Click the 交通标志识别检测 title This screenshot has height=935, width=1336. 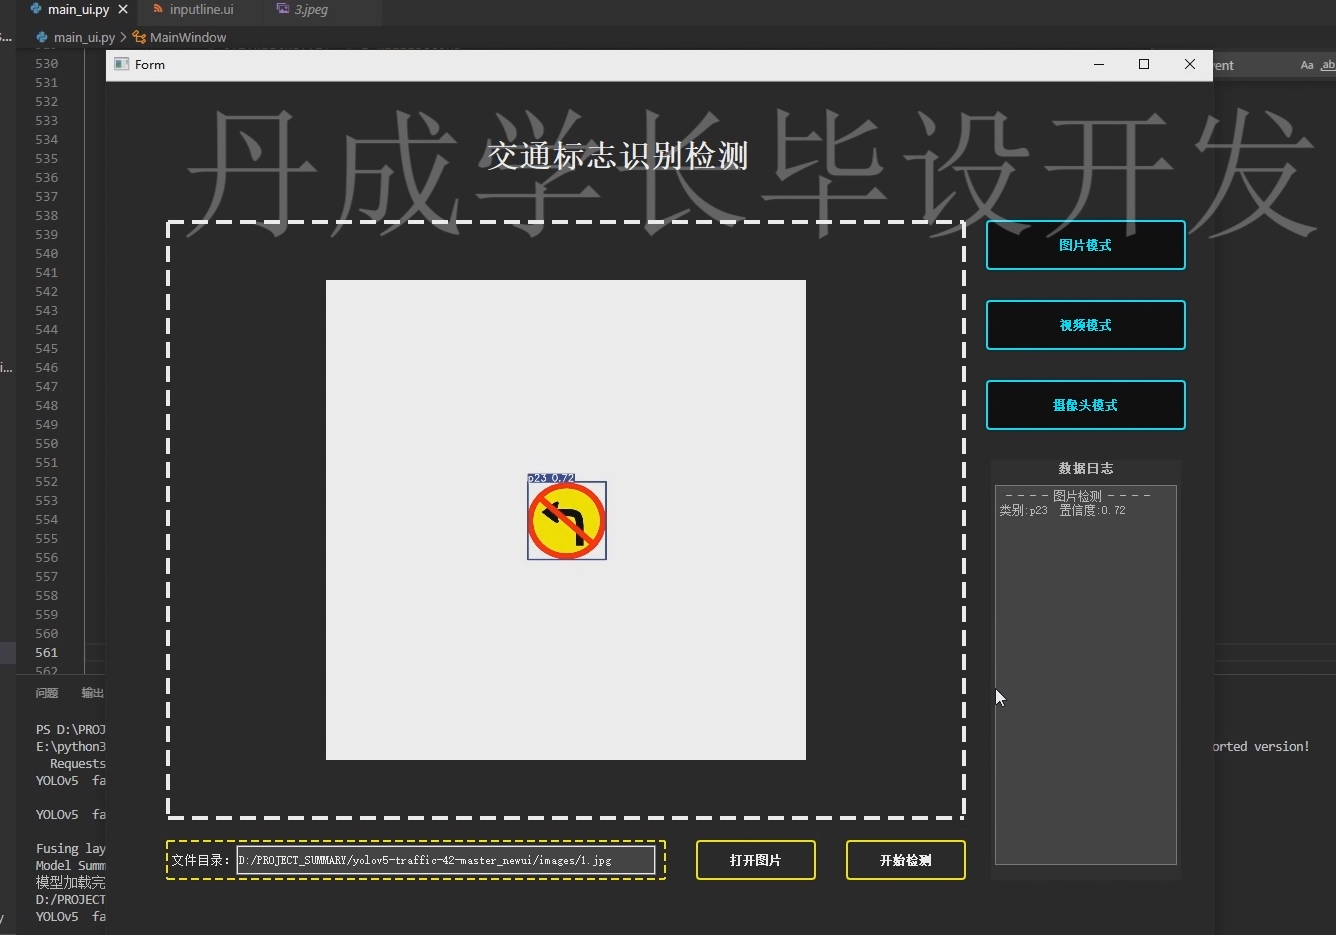point(617,156)
